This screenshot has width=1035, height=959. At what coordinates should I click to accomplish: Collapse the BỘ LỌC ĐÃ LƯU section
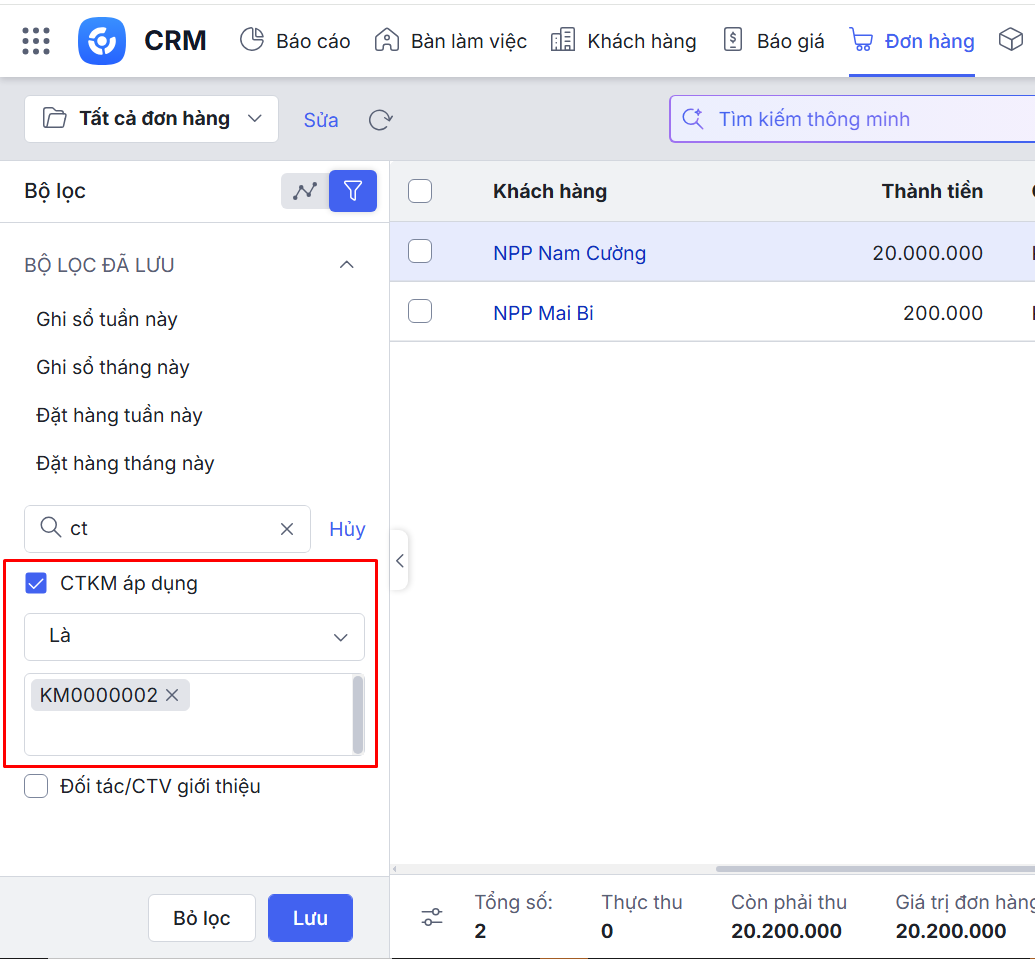tap(347, 265)
